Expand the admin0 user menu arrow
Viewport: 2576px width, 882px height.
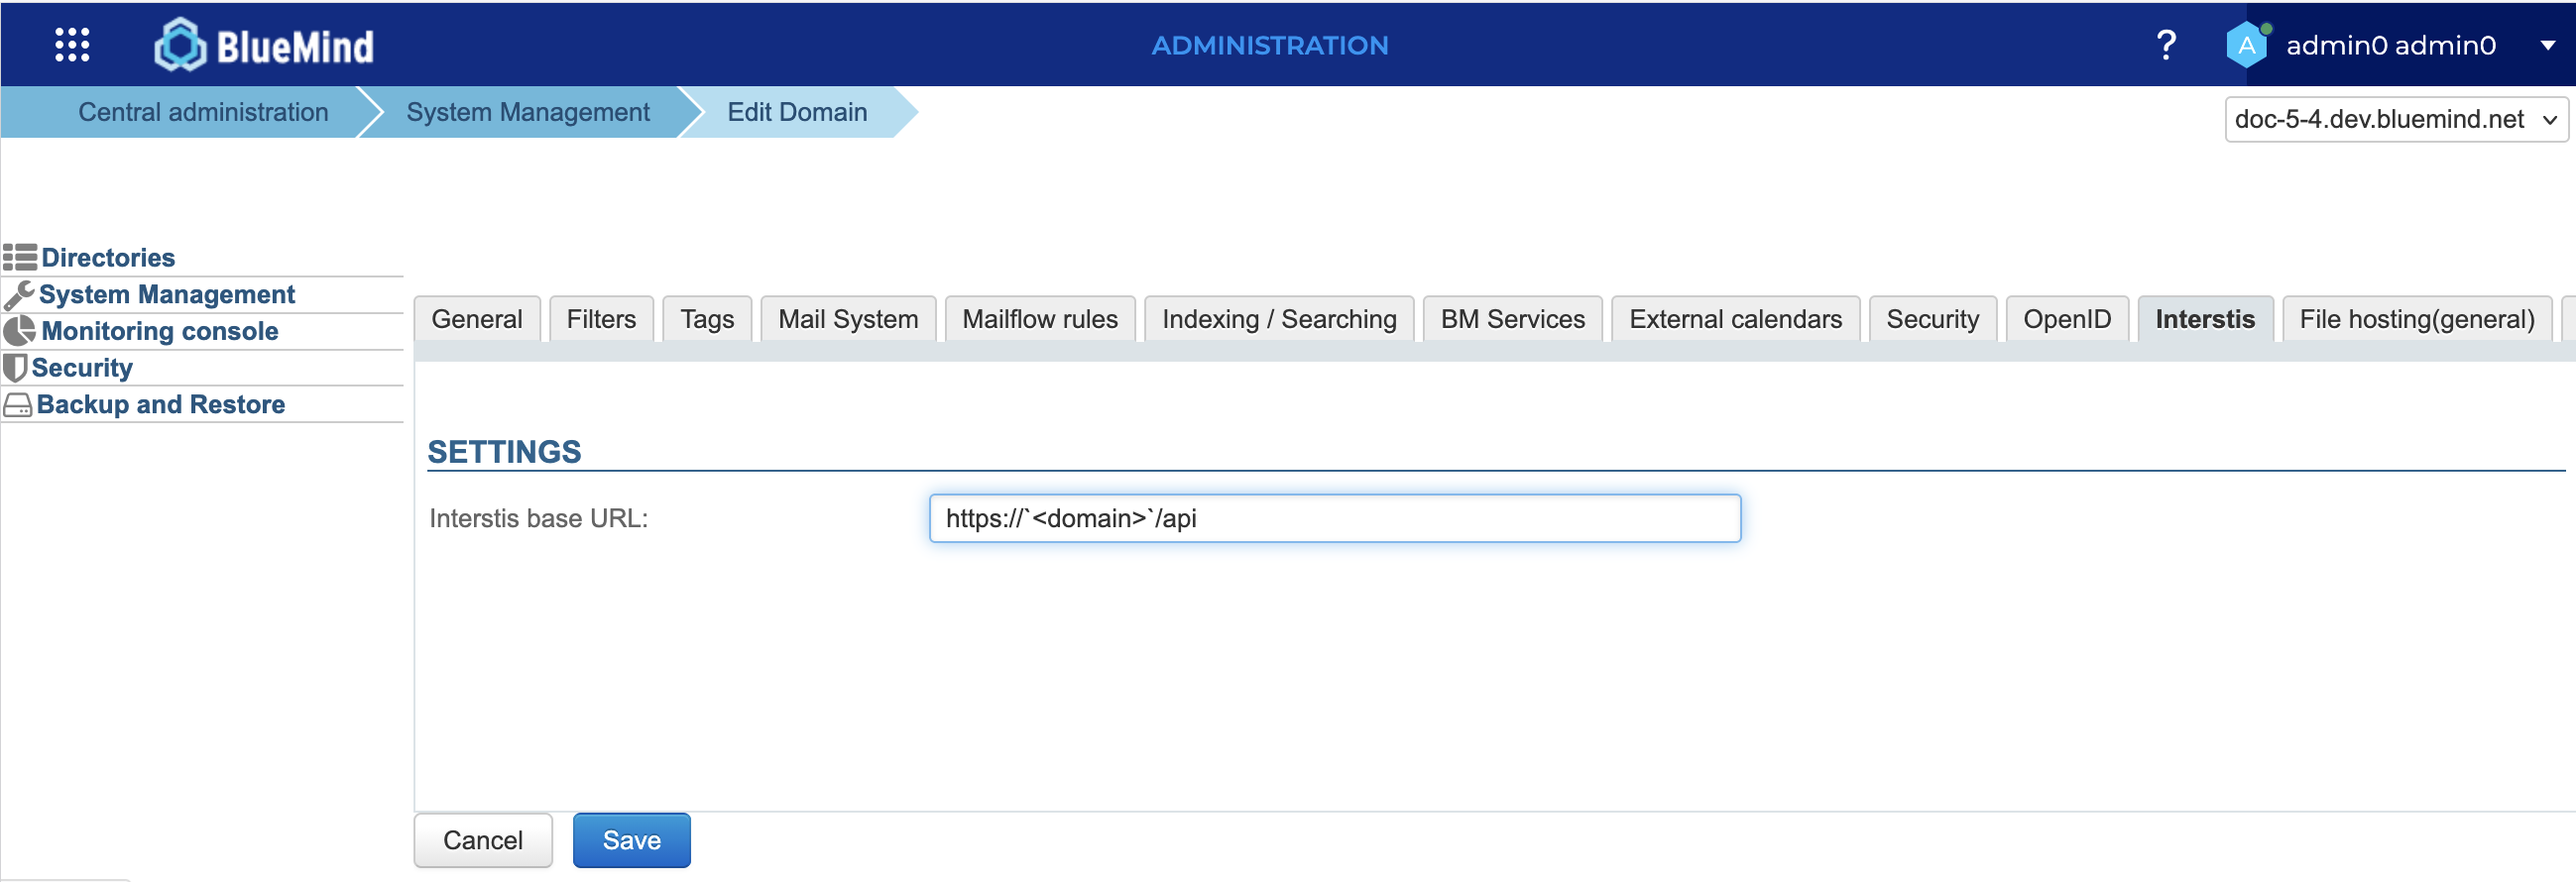click(2547, 45)
